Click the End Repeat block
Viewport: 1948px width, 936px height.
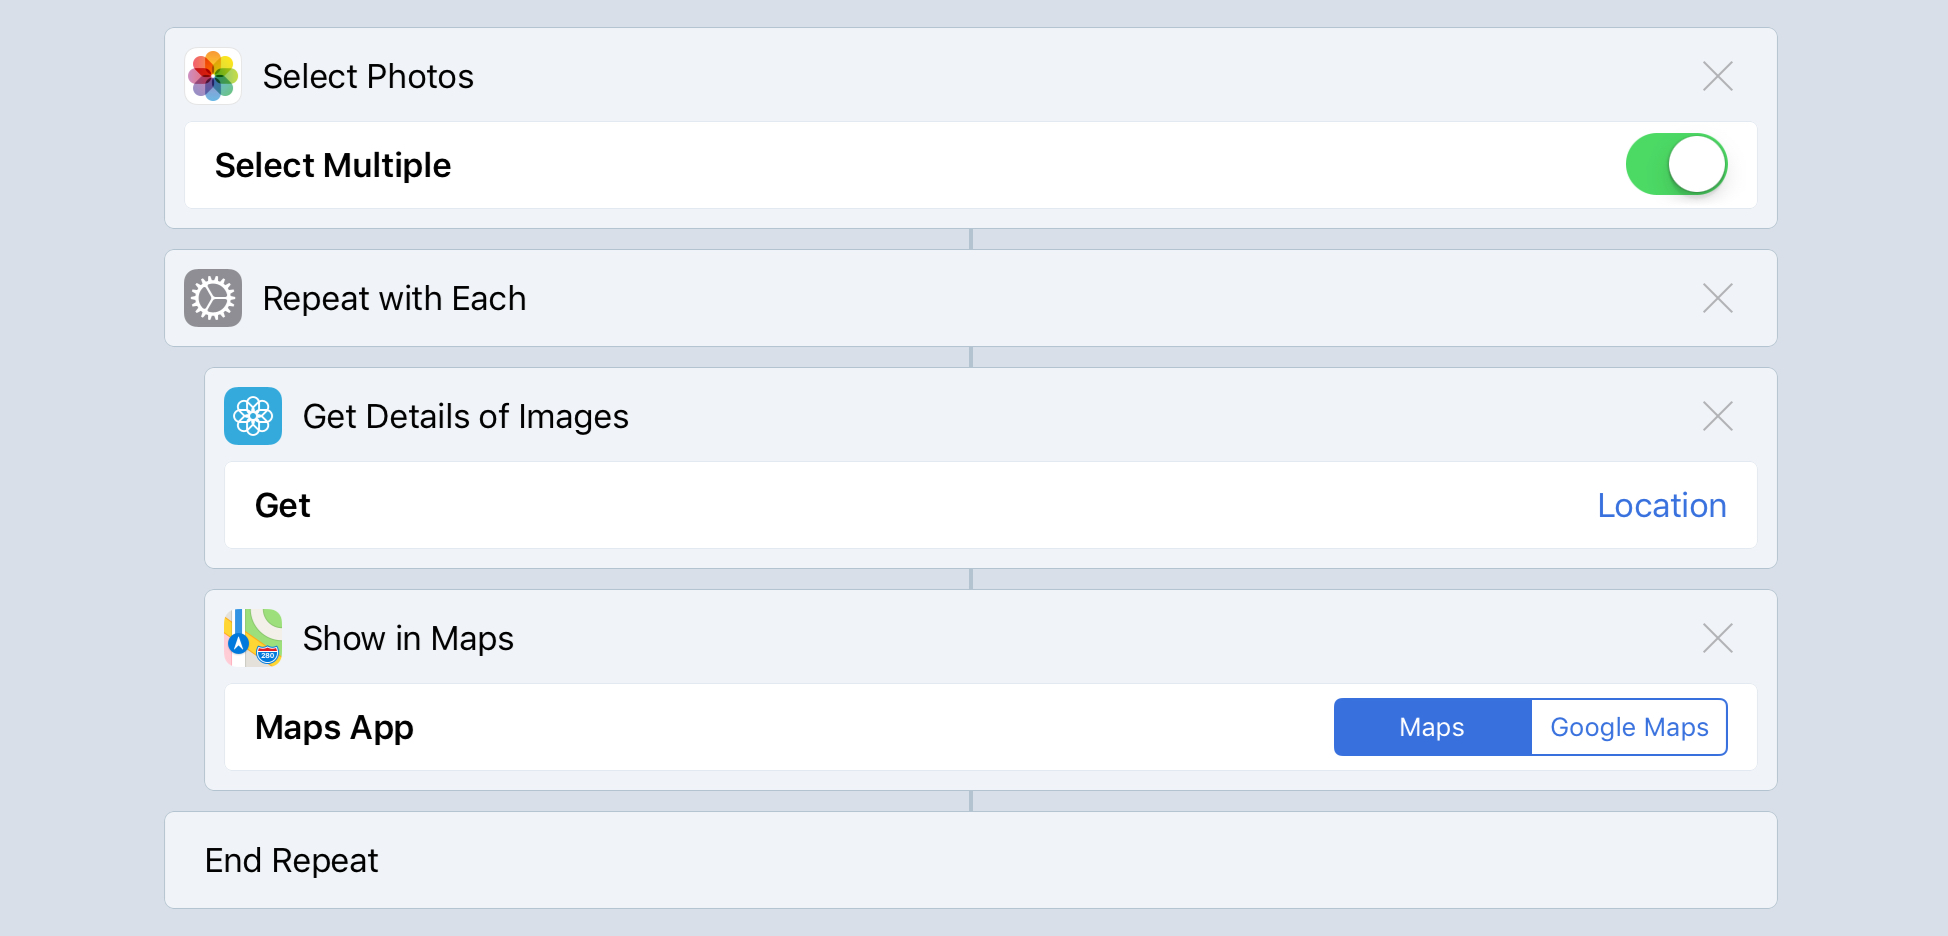pyautogui.click(x=970, y=860)
